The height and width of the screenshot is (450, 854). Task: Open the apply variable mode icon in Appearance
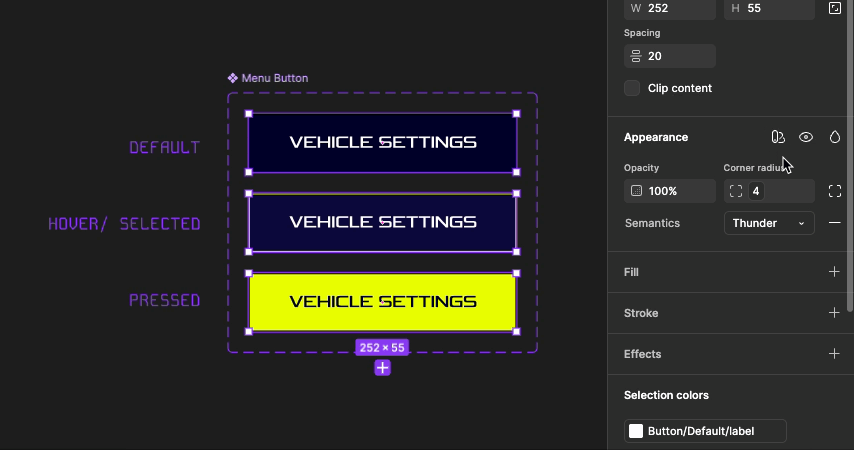pyautogui.click(x=778, y=137)
